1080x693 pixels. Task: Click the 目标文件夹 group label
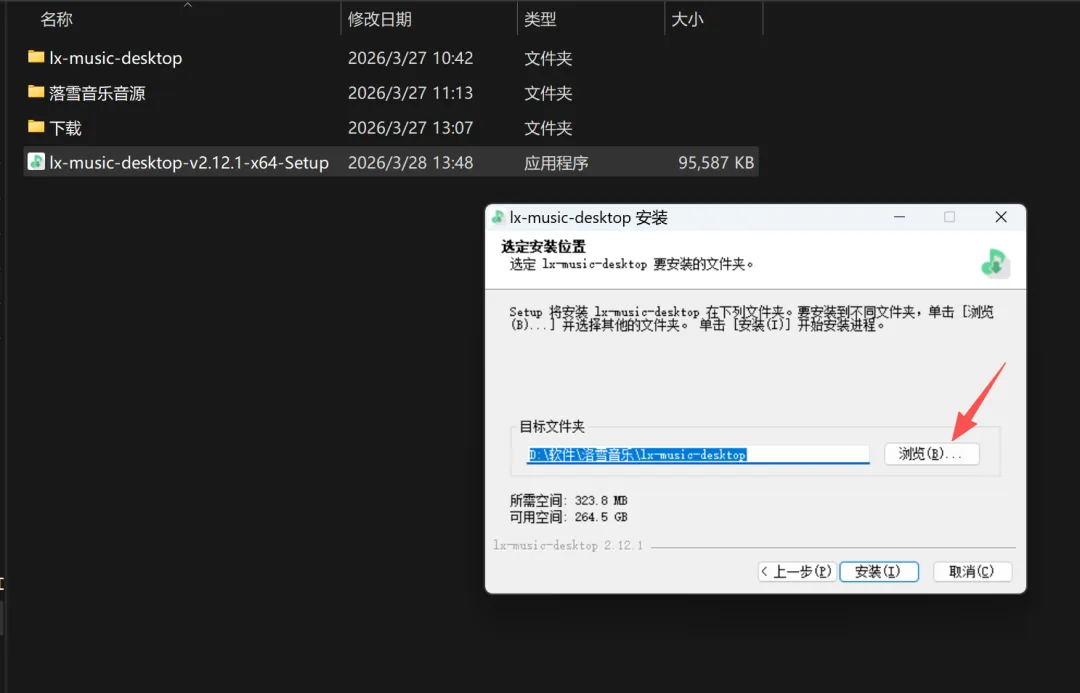(552, 426)
